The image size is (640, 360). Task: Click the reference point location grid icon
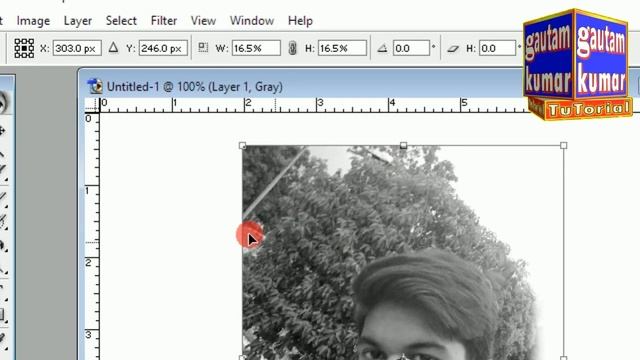(x=24, y=48)
